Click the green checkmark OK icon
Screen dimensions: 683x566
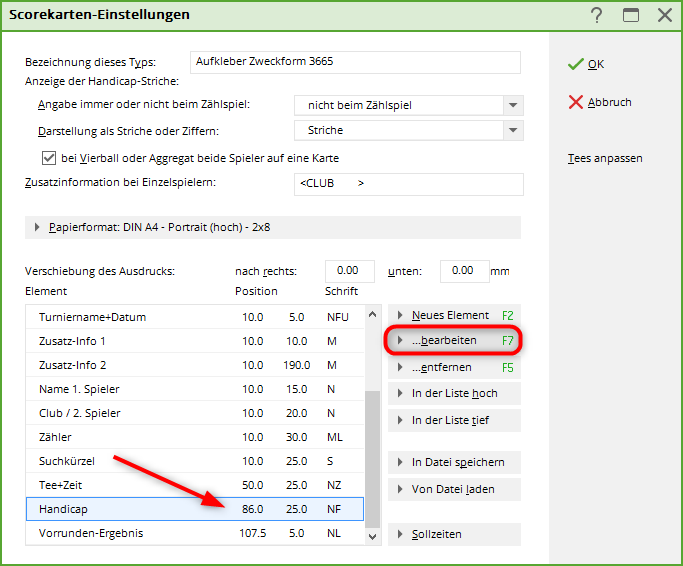575,64
